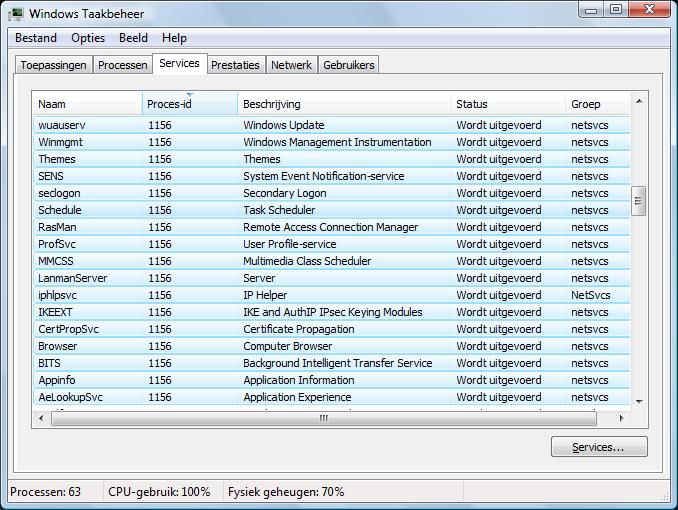The height and width of the screenshot is (510, 678).
Task: Open the Bestand menu
Action: [36, 38]
